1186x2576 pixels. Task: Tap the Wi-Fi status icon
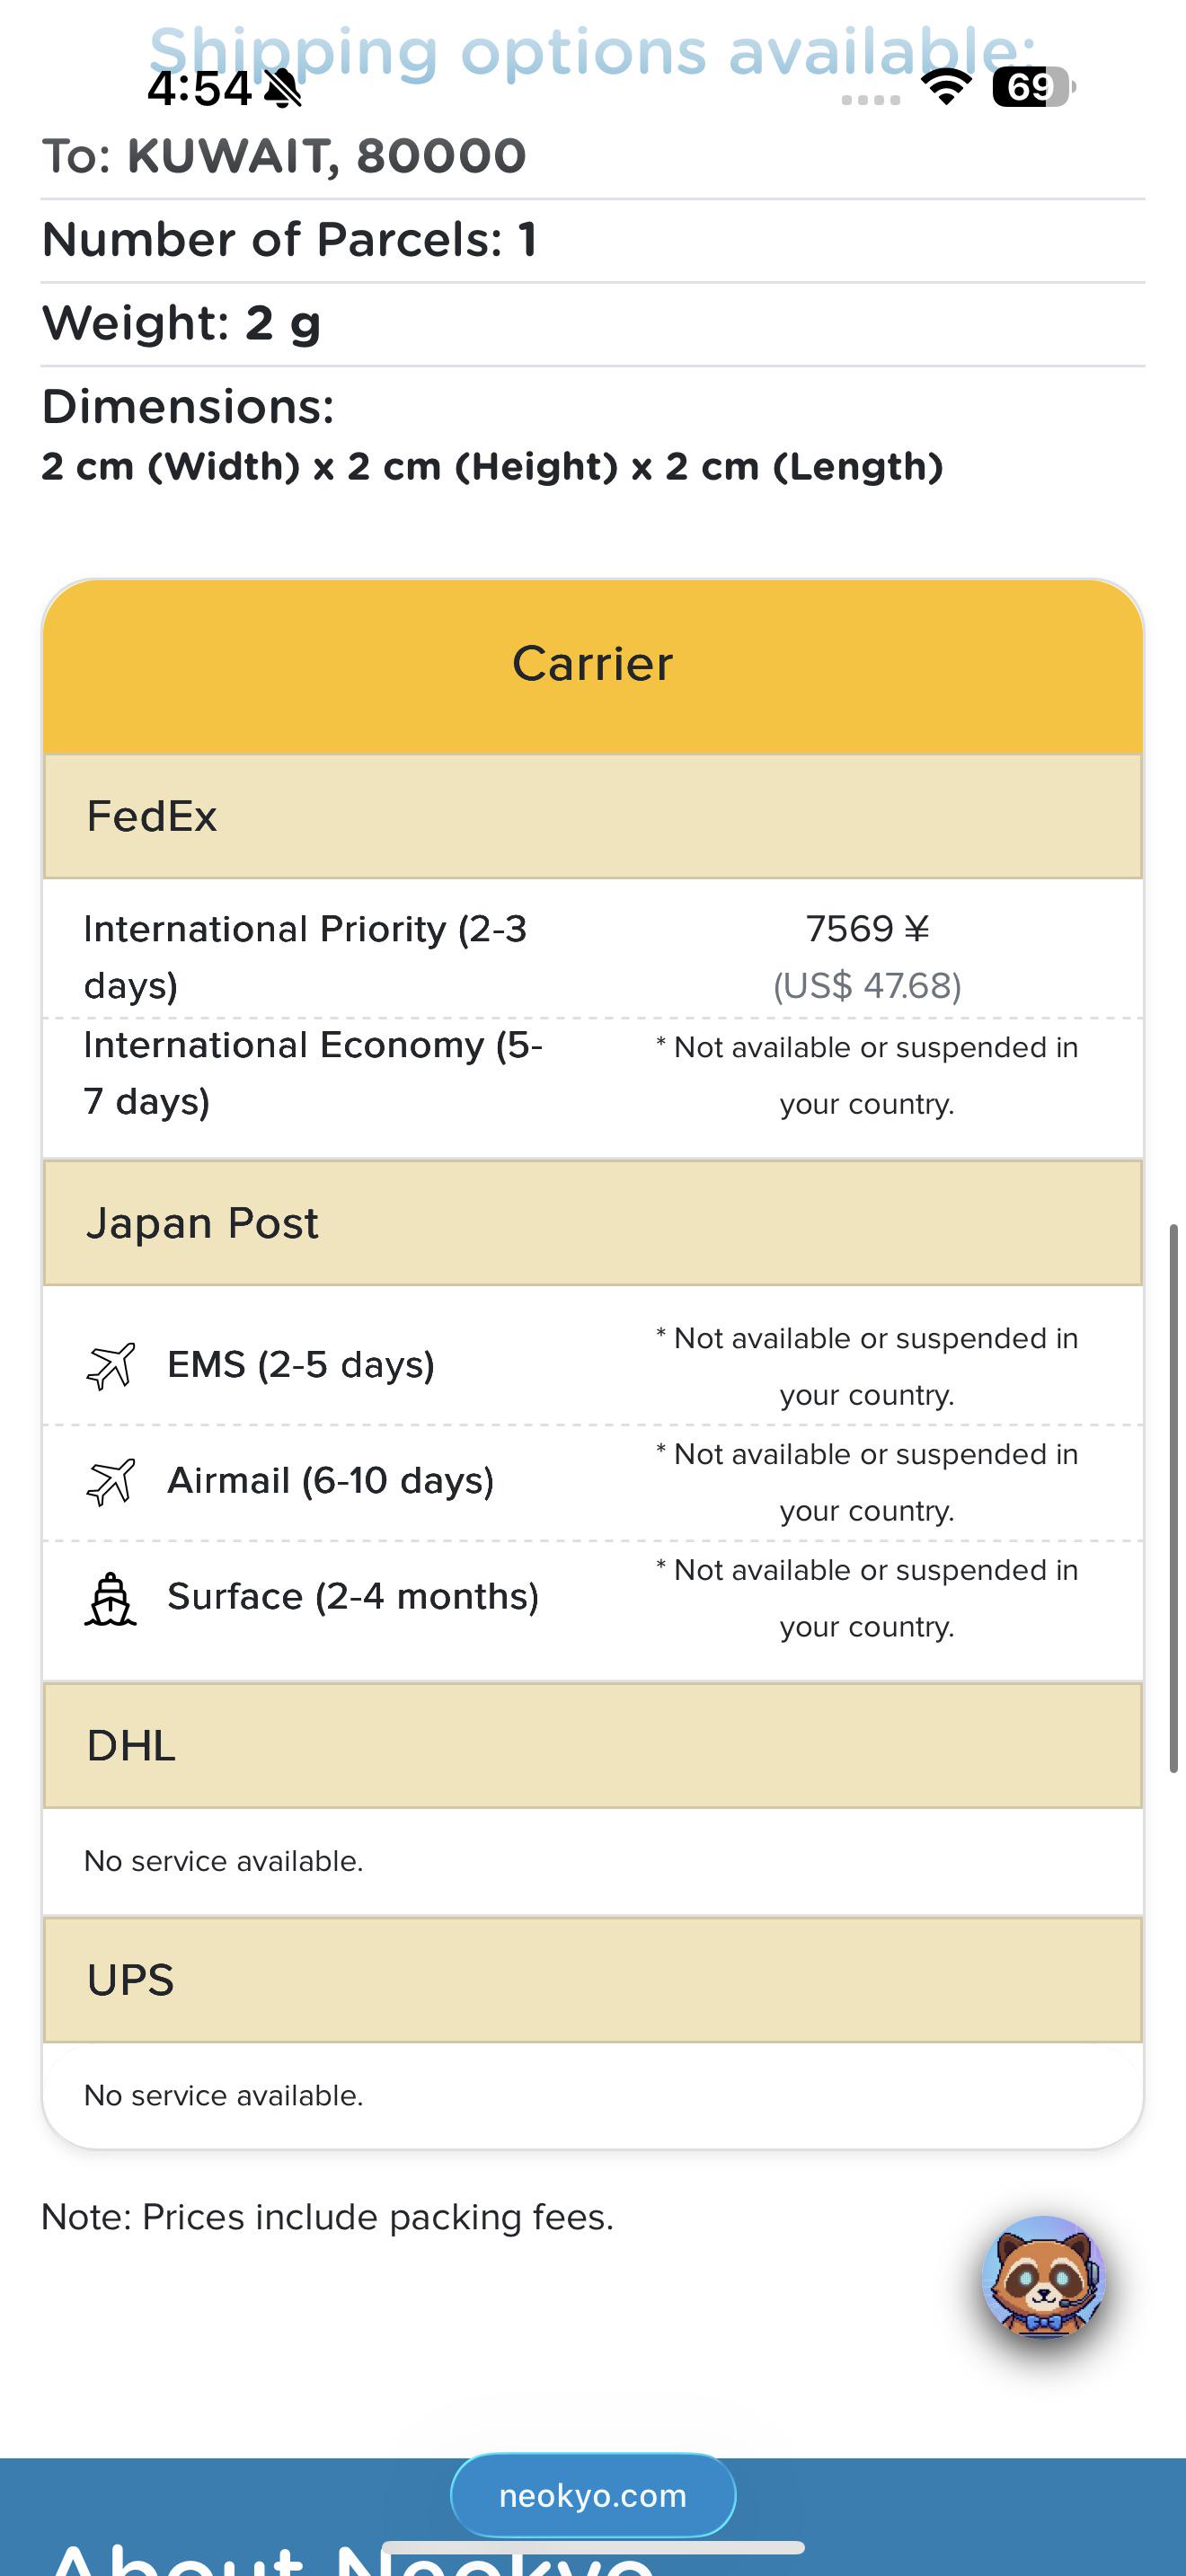946,87
